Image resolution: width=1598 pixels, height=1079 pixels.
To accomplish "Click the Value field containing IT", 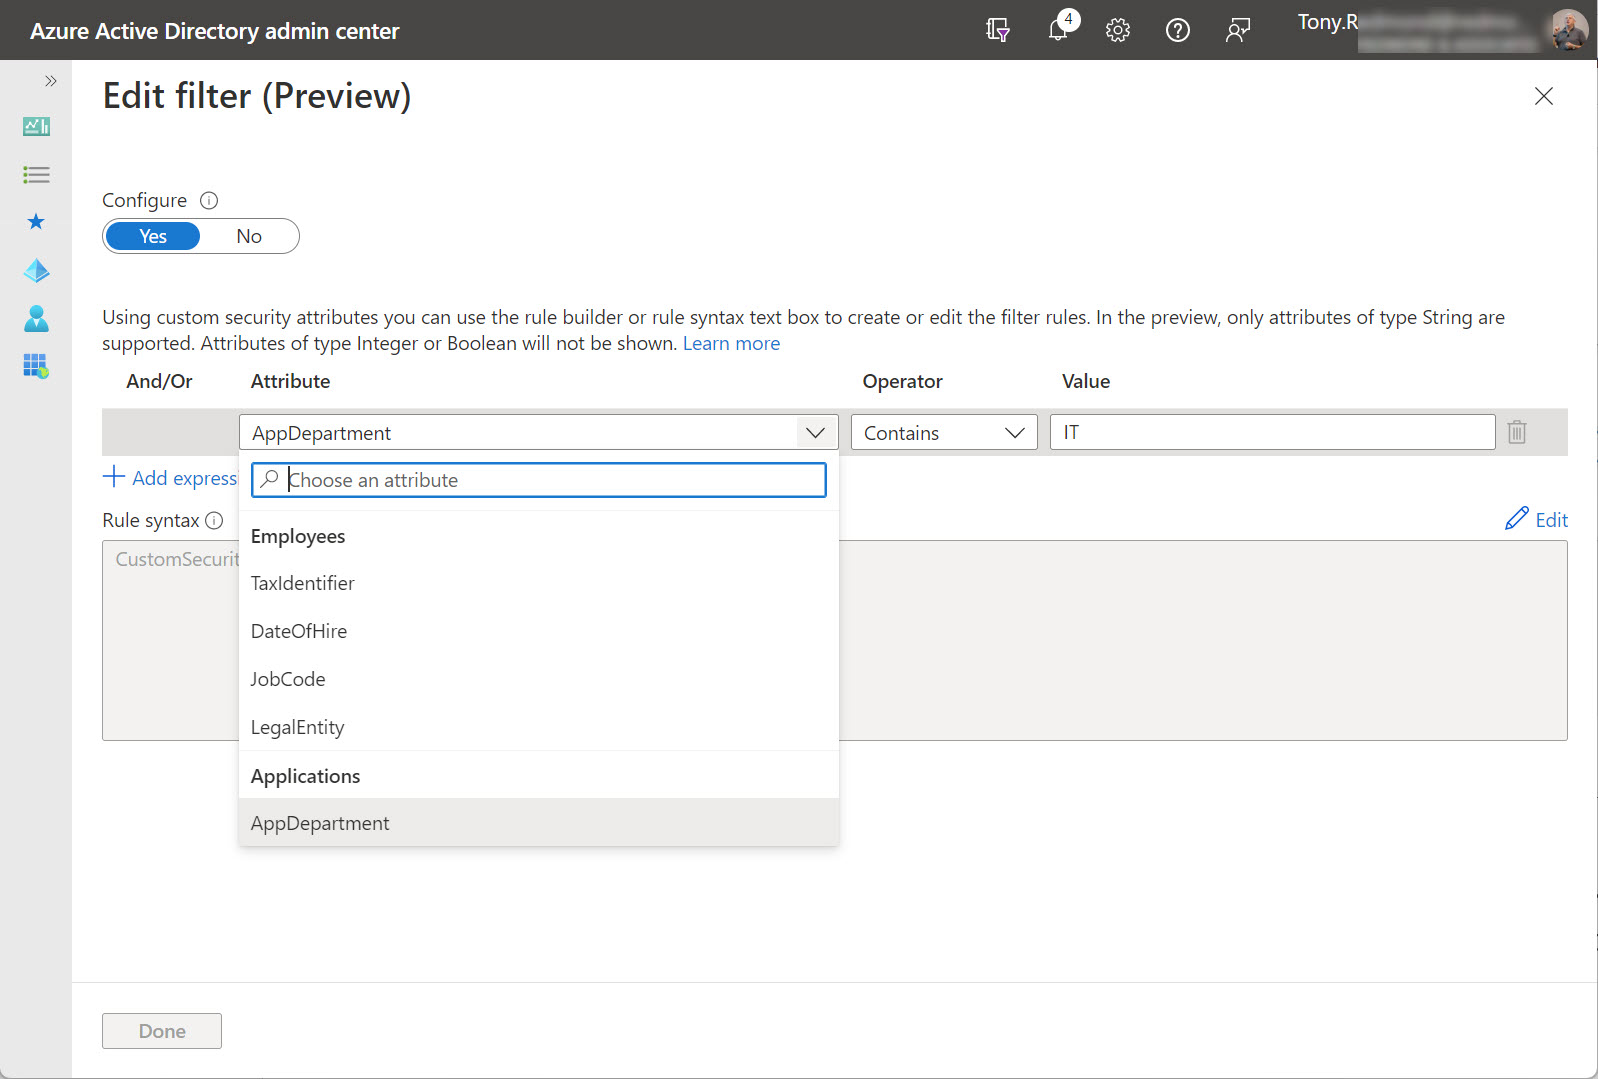I will click(1272, 432).
